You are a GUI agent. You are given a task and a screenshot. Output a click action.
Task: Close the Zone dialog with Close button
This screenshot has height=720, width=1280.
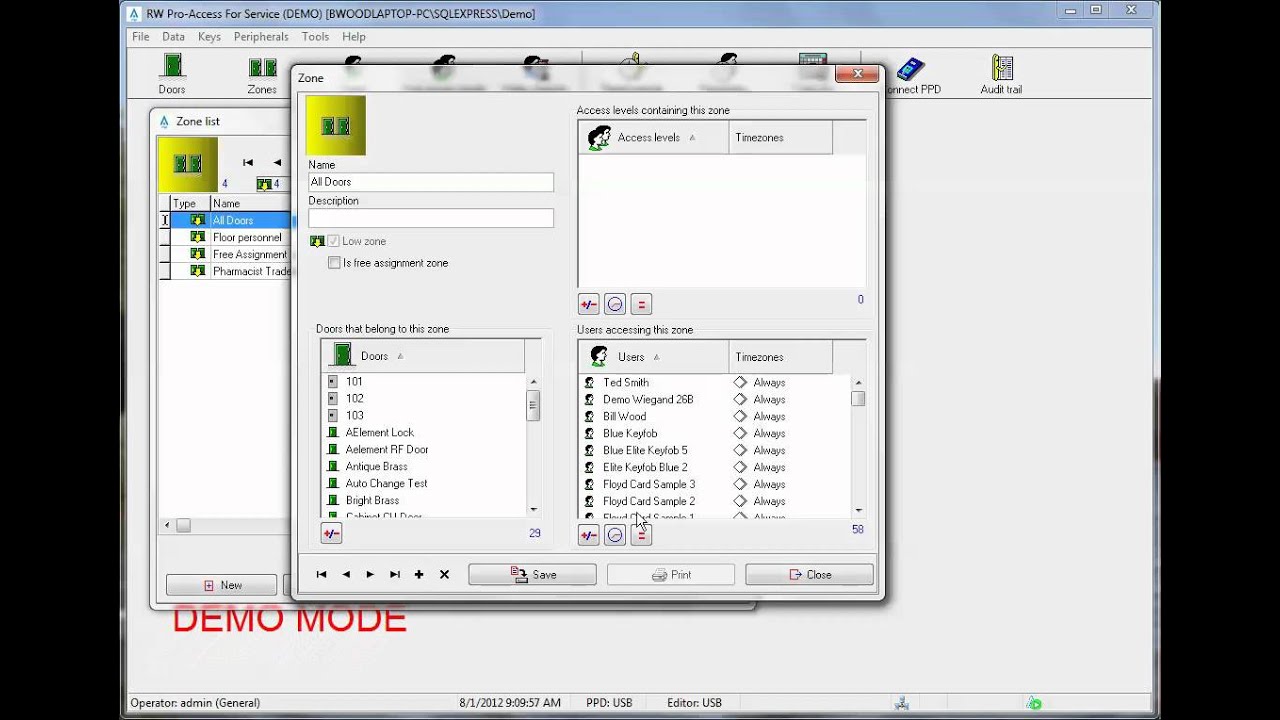coord(809,575)
